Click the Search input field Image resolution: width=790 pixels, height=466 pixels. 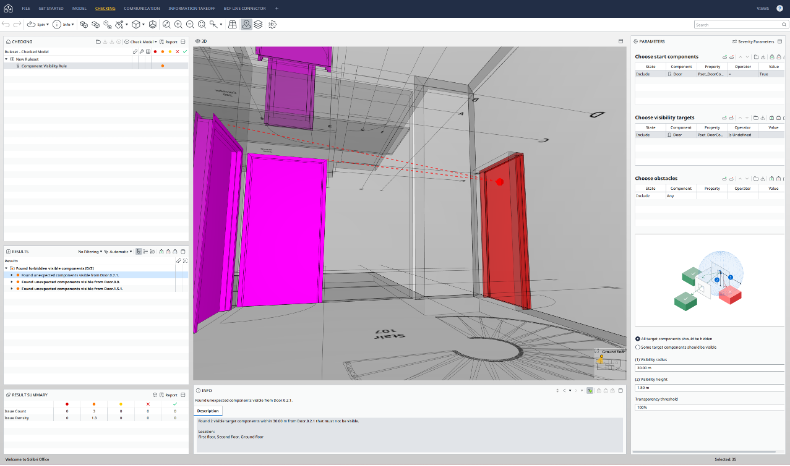point(740,24)
